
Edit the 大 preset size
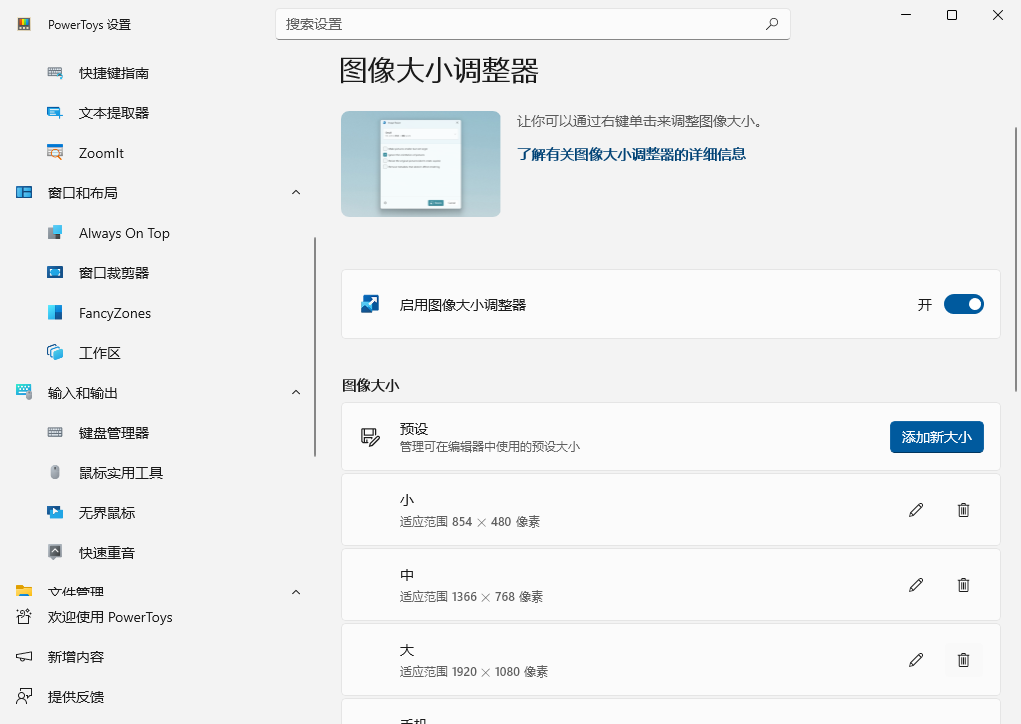(915, 660)
